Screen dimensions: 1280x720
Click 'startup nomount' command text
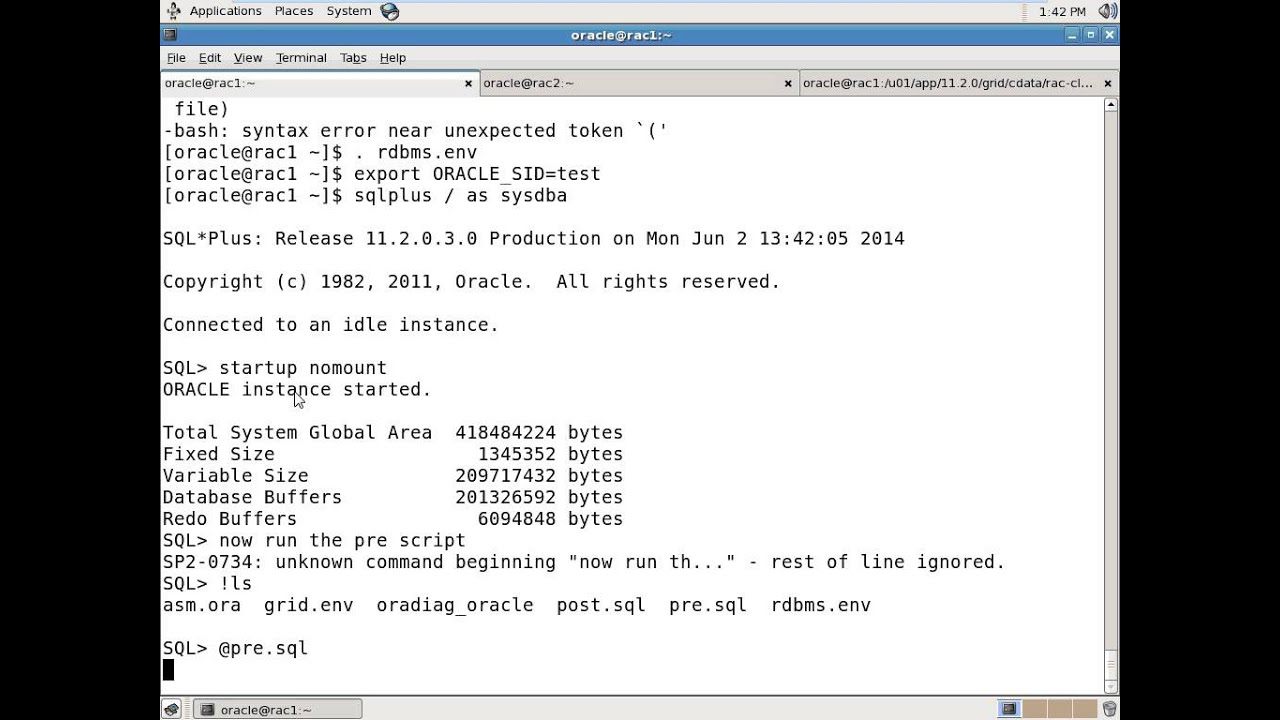[x=303, y=368]
